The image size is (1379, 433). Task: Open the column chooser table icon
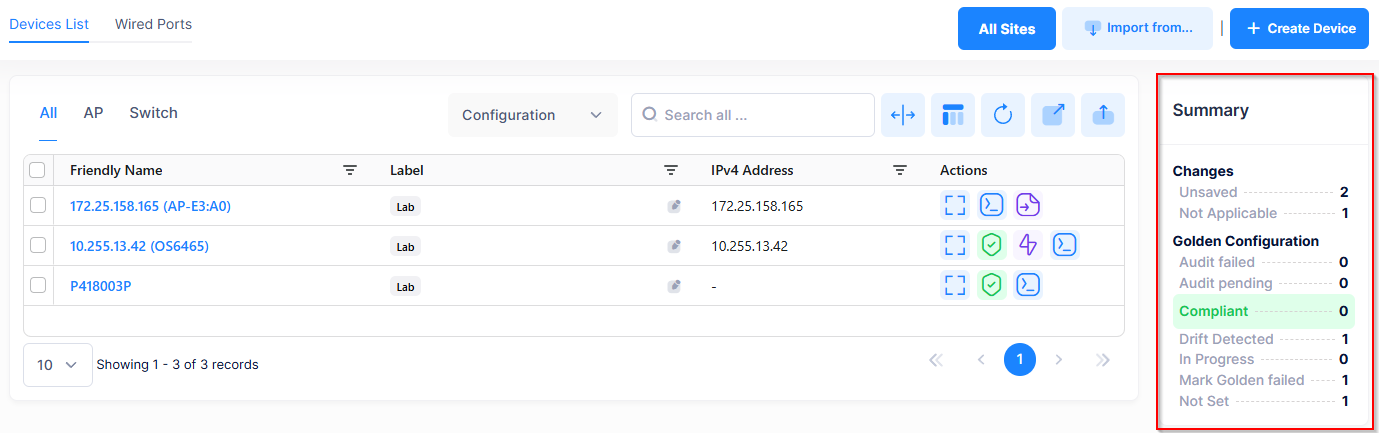coord(953,115)
